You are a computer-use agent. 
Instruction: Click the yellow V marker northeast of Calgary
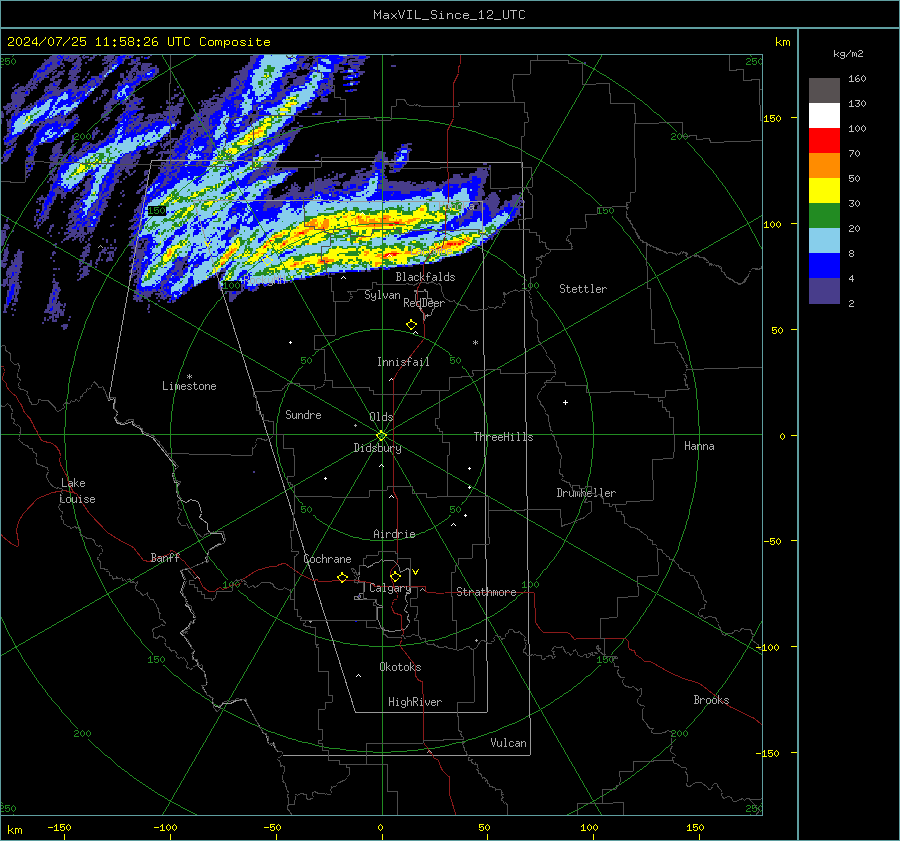point(416,572)
